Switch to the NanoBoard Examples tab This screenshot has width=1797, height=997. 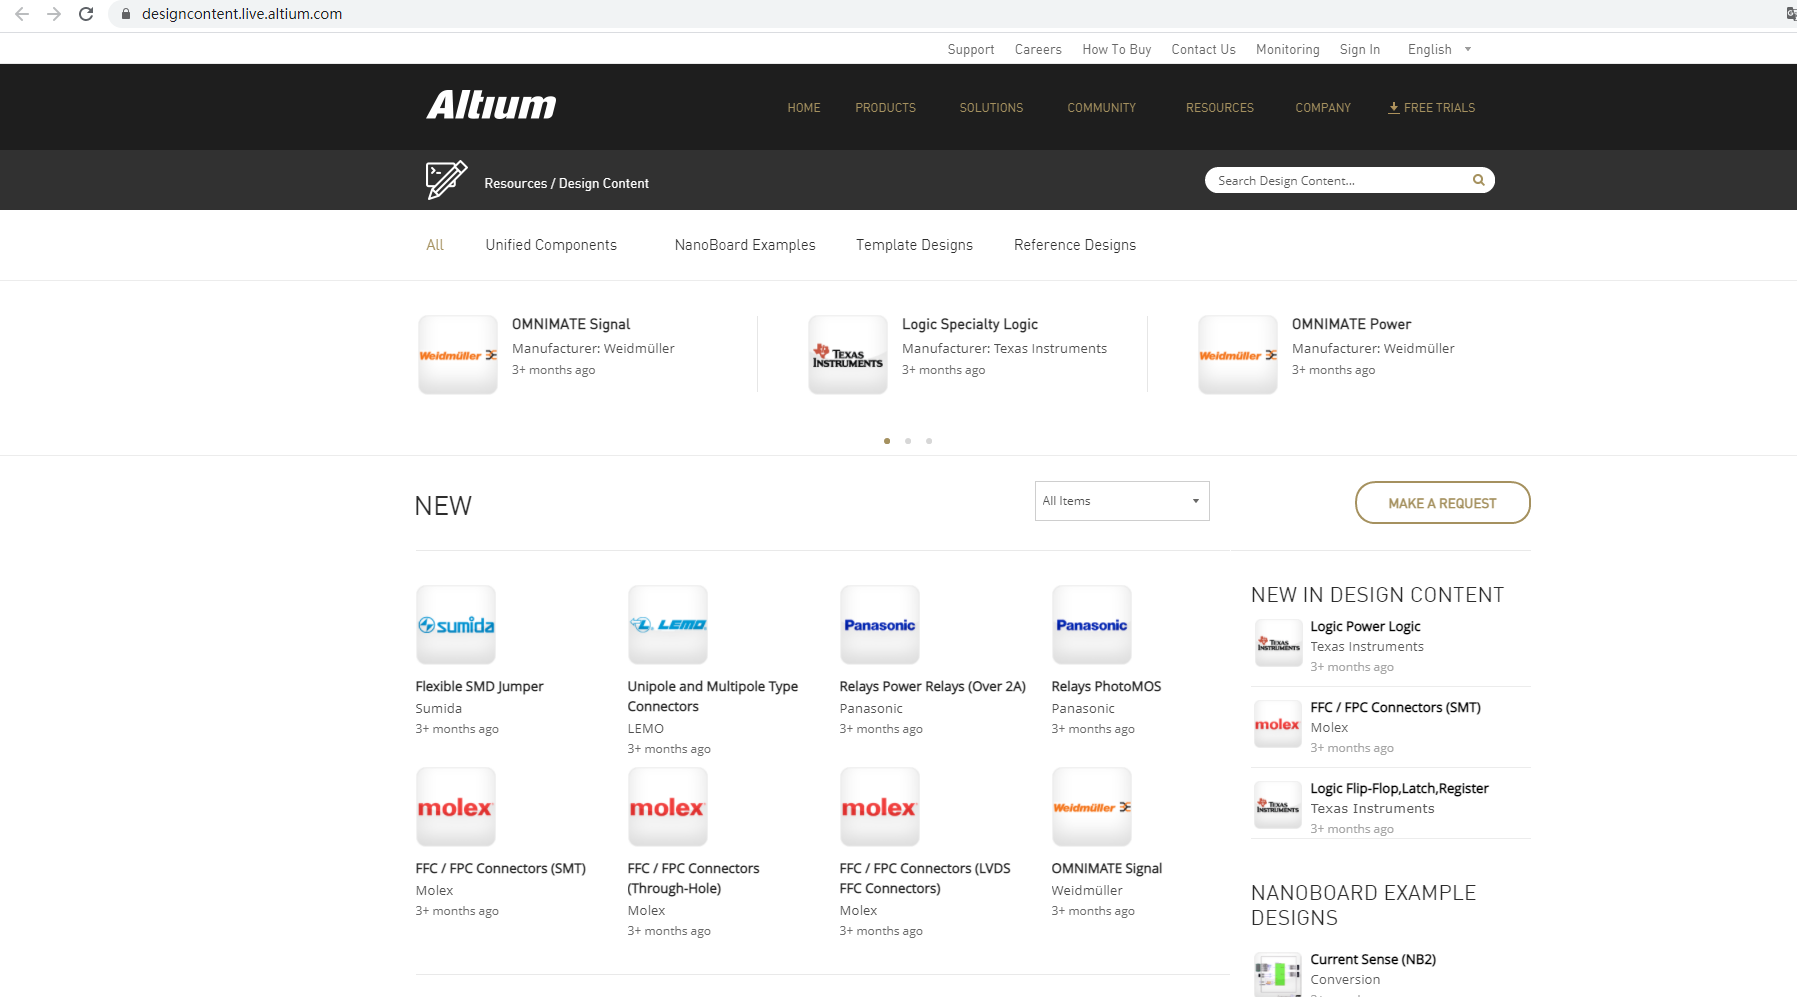pyautogui.click(x=745, y=245)
